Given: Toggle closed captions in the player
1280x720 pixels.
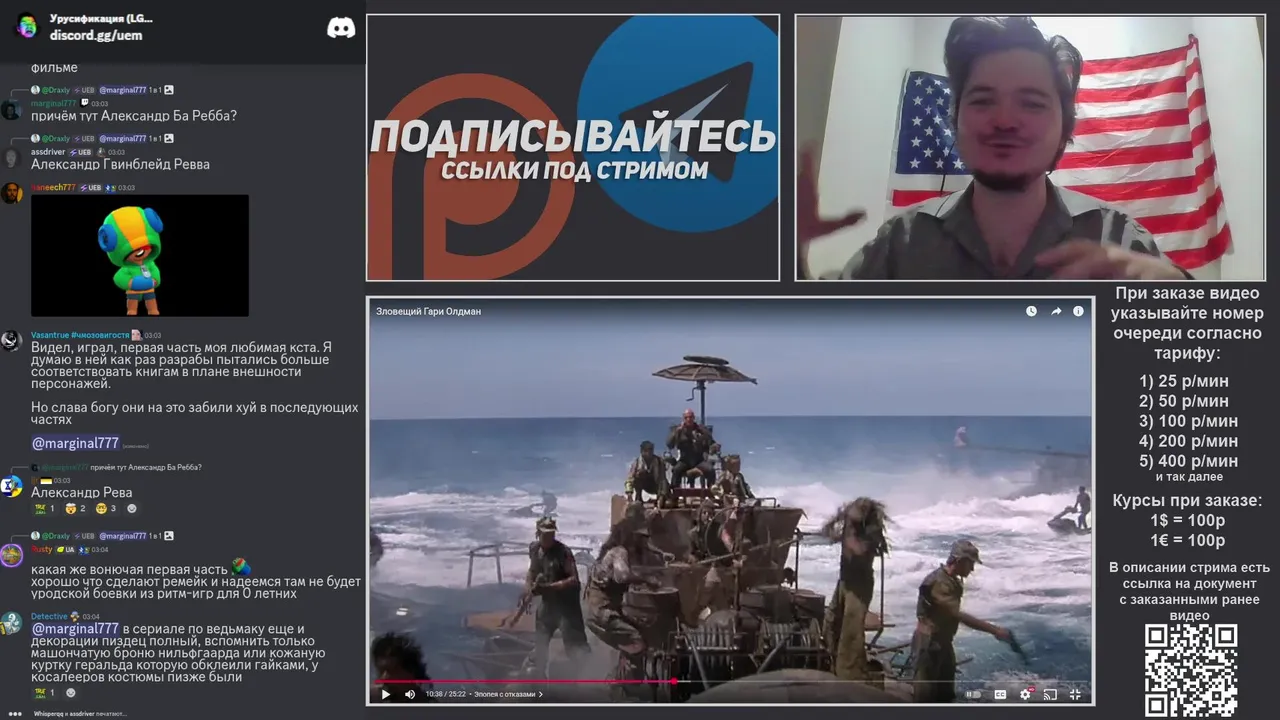Looking at the screenshot, I should 1000,694.
